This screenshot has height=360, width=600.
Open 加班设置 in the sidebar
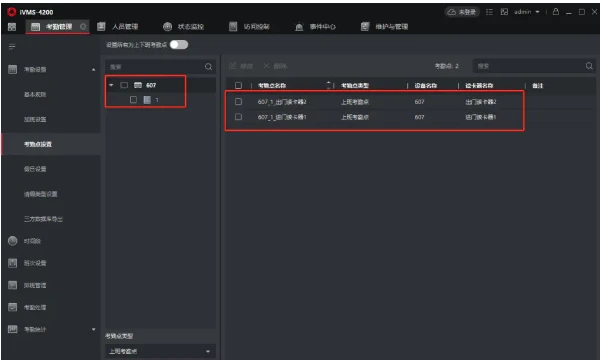35,119
